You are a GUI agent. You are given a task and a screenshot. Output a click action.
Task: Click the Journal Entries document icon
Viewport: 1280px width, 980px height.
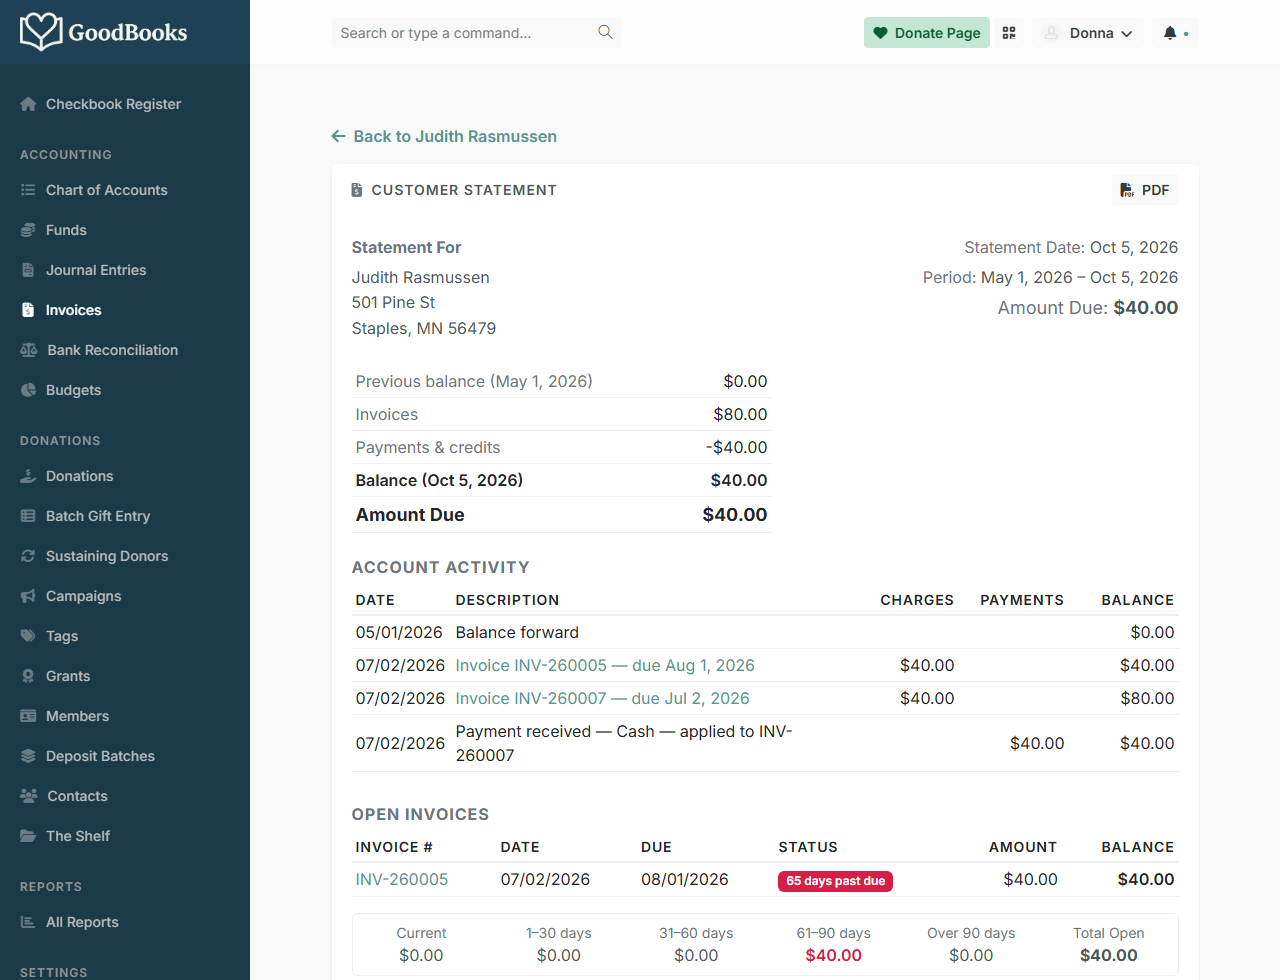point(28,270)
